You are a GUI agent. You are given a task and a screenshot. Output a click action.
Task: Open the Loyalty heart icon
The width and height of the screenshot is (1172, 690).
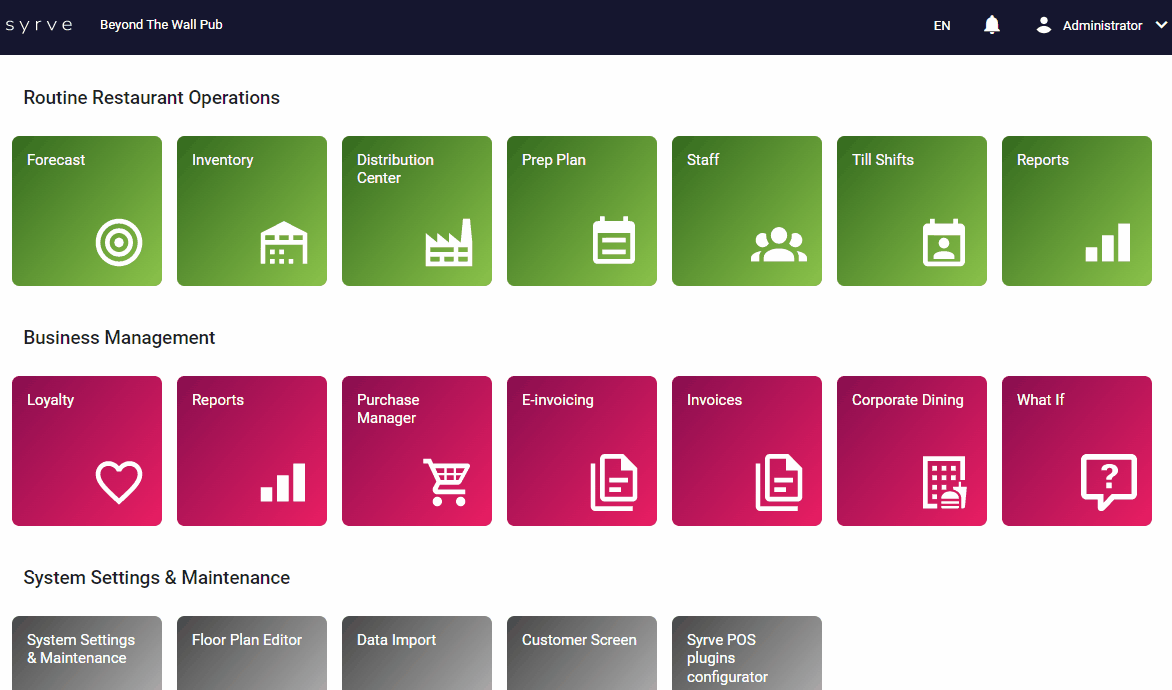click(119, 482)
